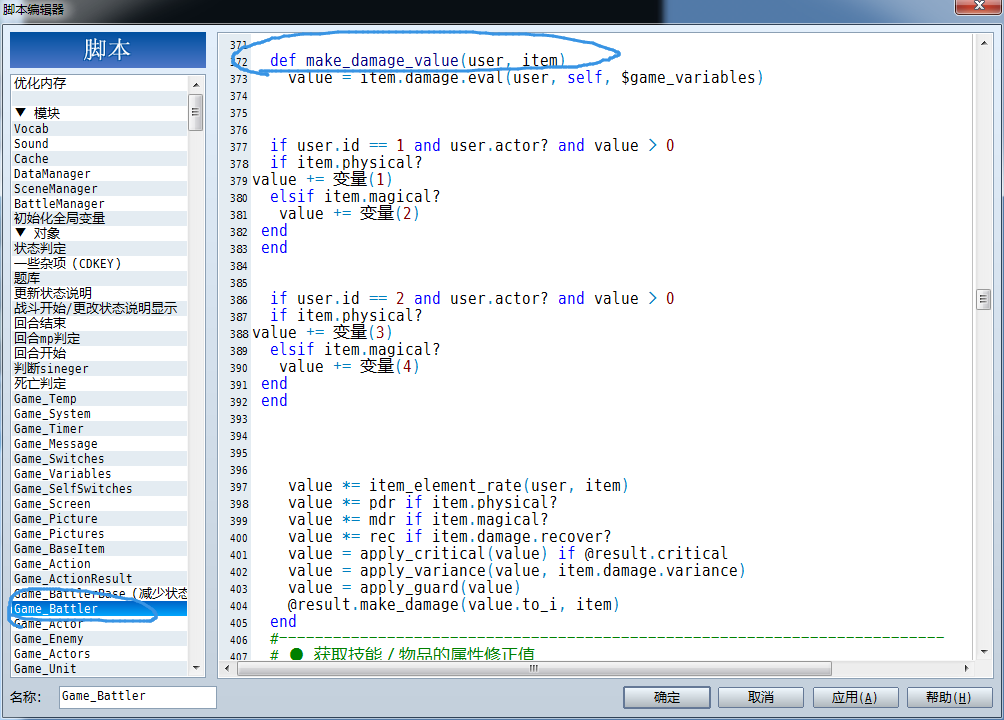
Task: Click the 名称 script name field
Action: pyautogui.click(x=138, y=696)
